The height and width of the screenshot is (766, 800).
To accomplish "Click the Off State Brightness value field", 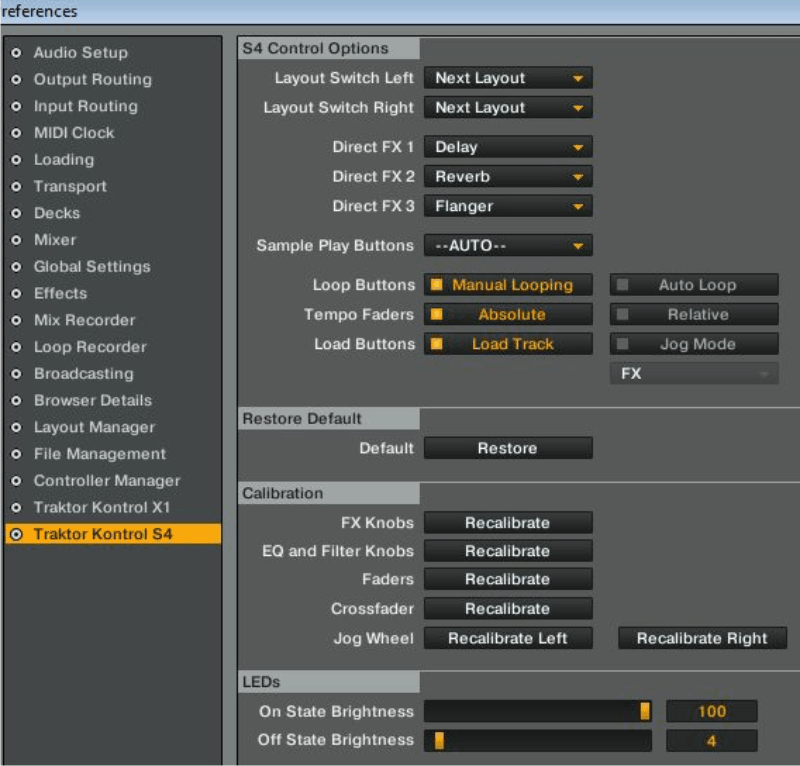I will pos(712,741).
